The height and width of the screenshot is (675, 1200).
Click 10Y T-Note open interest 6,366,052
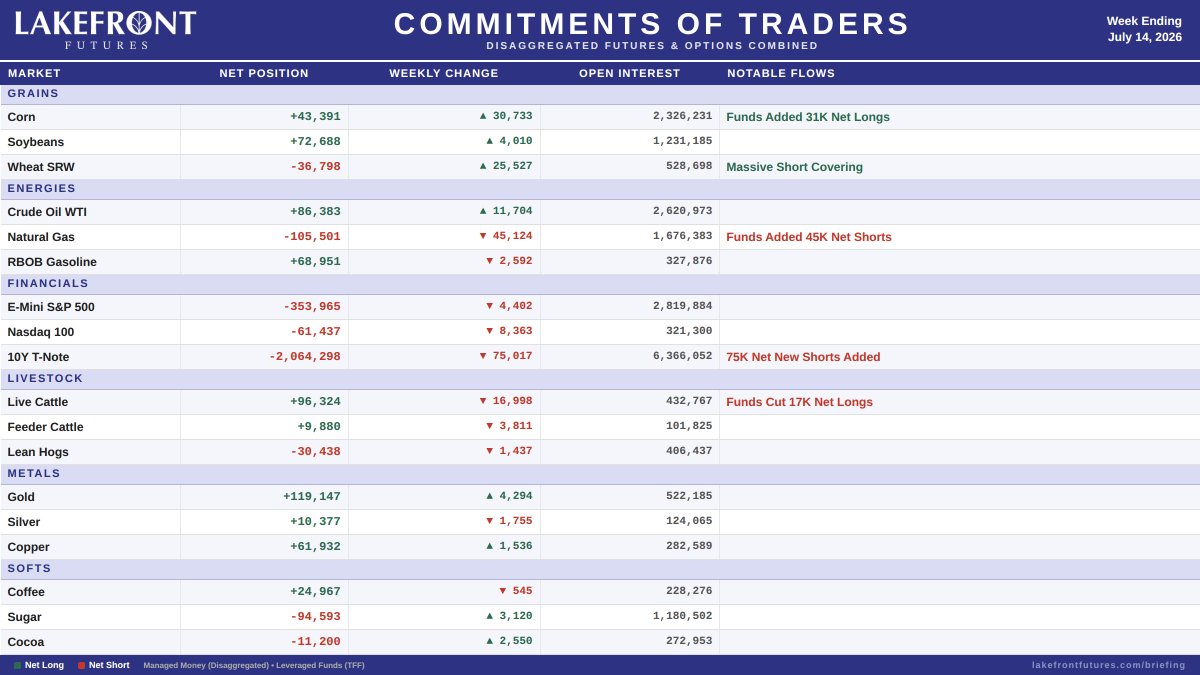pos(683,356)
